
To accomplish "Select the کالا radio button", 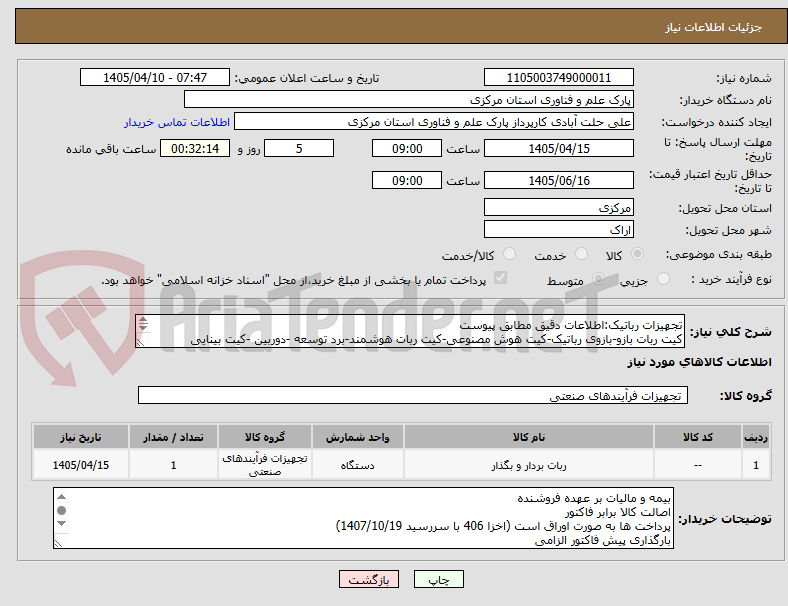I will 637,254.
